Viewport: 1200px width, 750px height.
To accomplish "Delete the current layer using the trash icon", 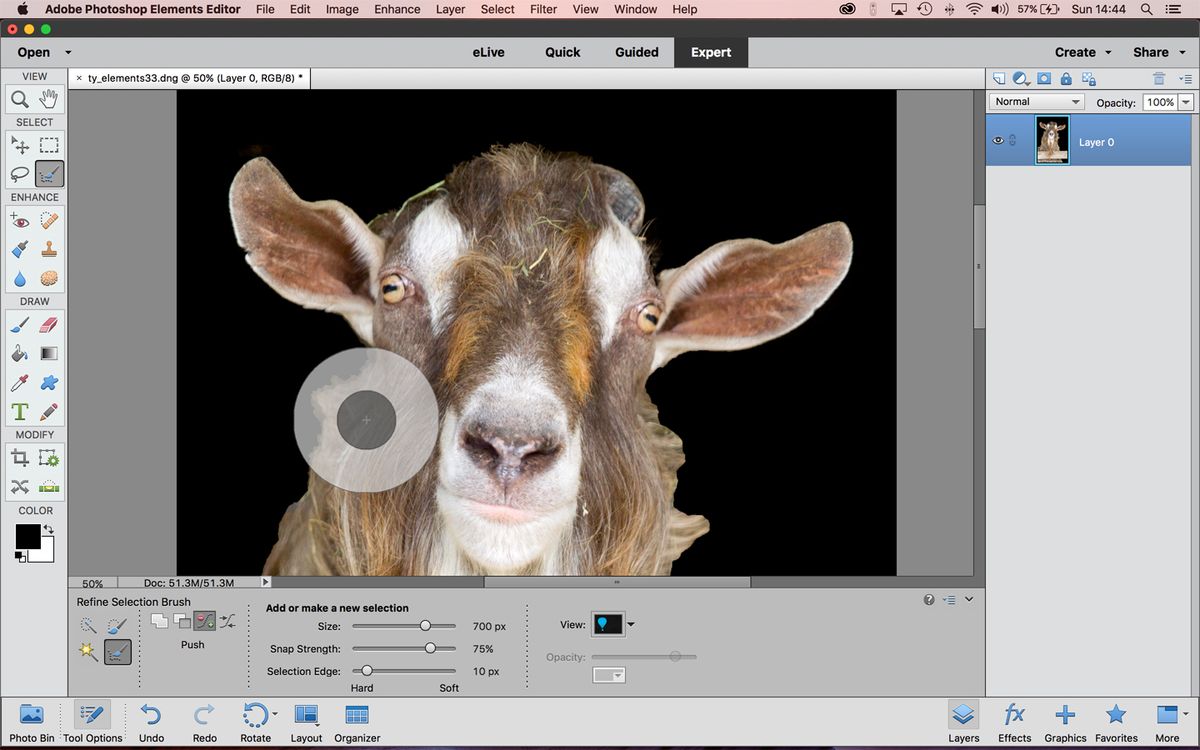I will click(1159, 78).
